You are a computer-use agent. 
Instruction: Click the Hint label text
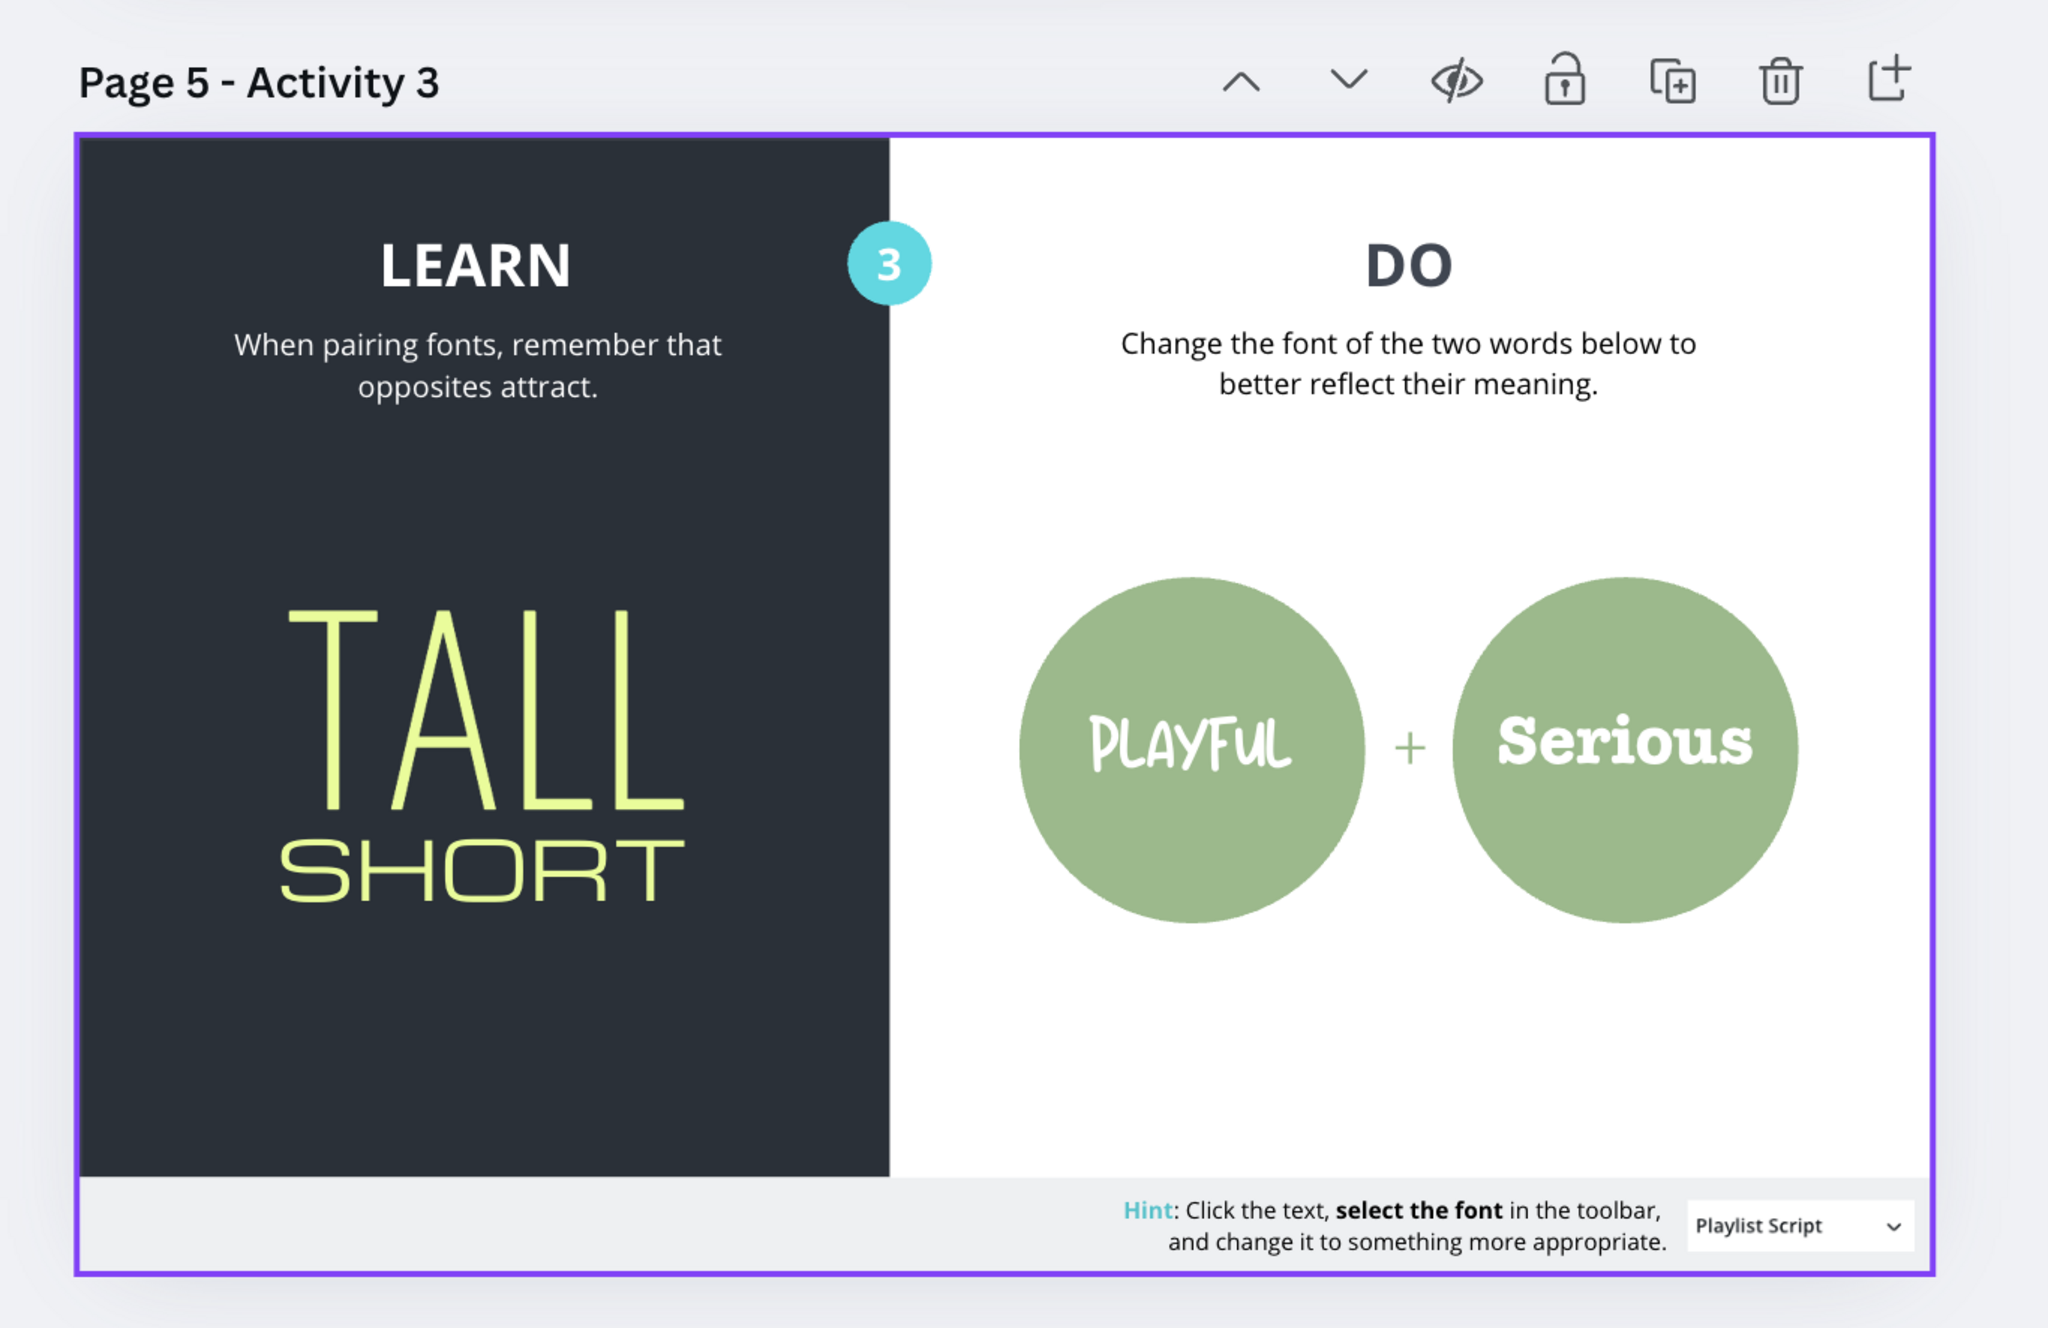point(1147,1210)
